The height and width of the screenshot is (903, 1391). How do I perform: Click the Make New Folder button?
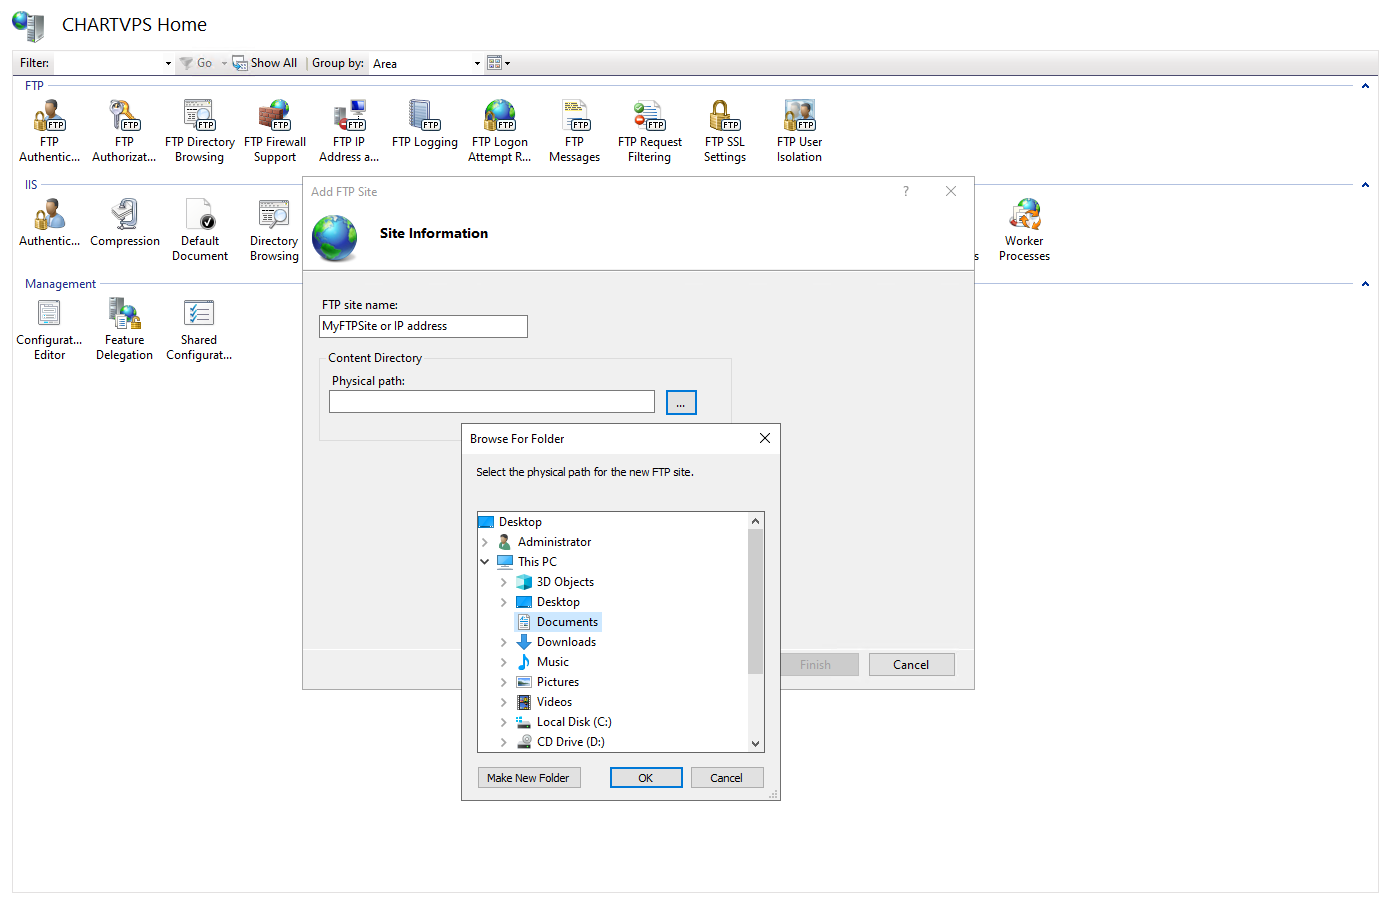pyautogui.click(x=528, y=778)
